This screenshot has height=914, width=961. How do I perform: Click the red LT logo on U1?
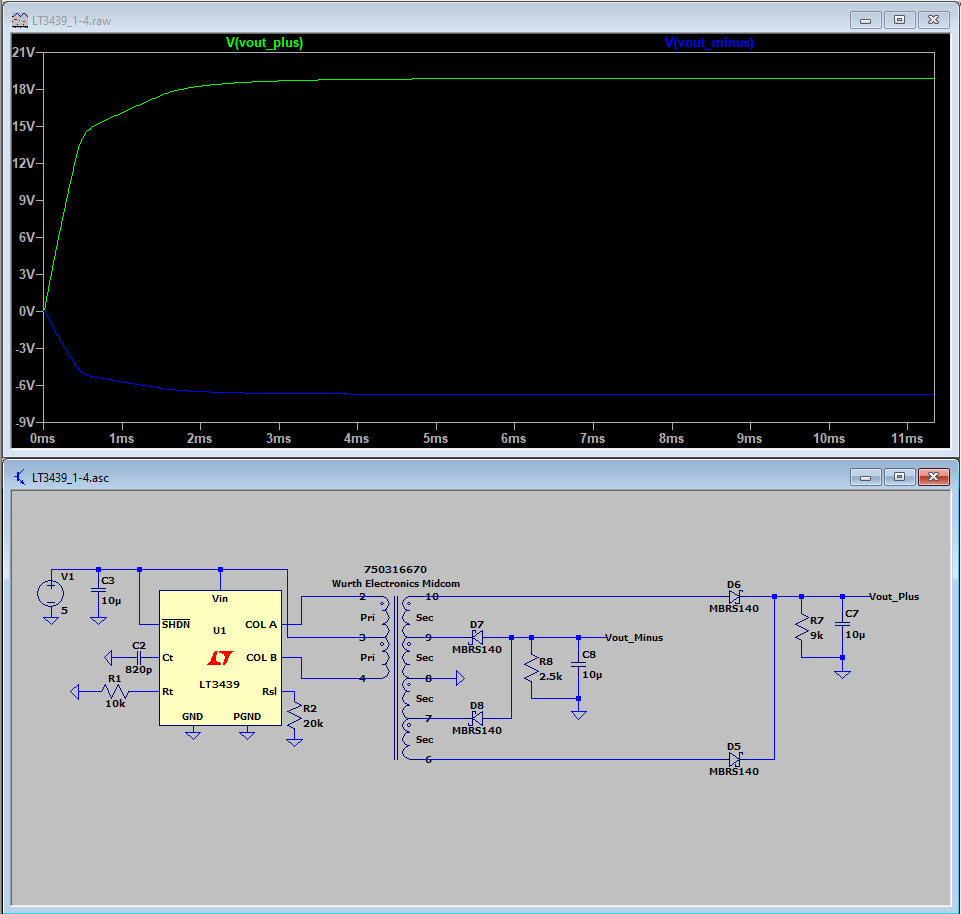pyautogui.click(x=220, y=658)
